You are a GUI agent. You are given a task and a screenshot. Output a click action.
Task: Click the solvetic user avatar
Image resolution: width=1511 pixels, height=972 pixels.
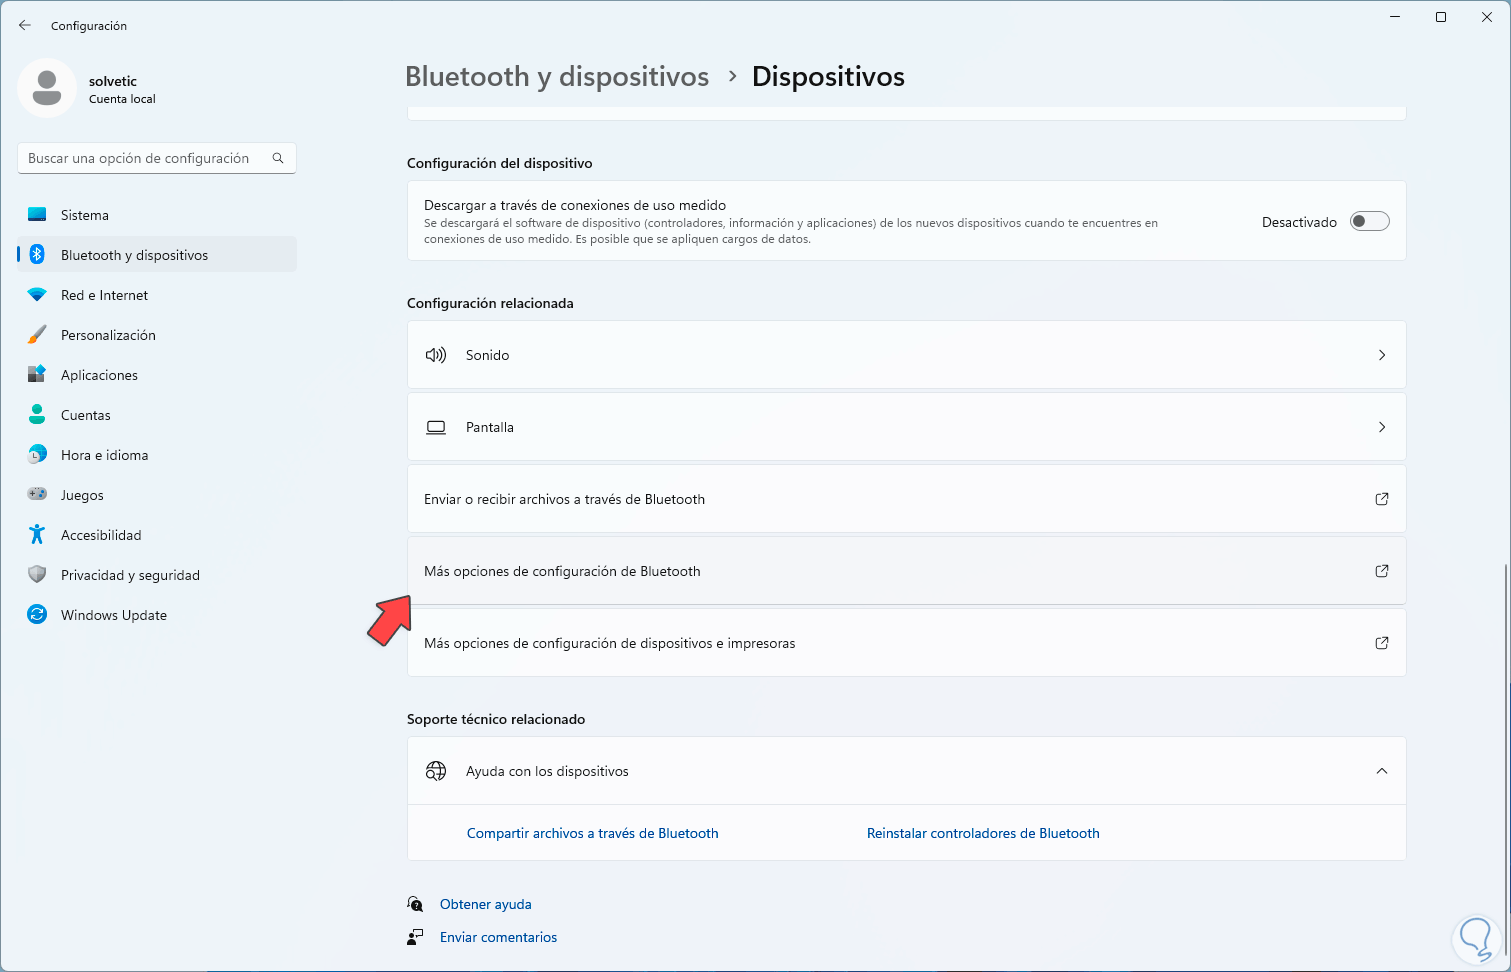[47, 88]
